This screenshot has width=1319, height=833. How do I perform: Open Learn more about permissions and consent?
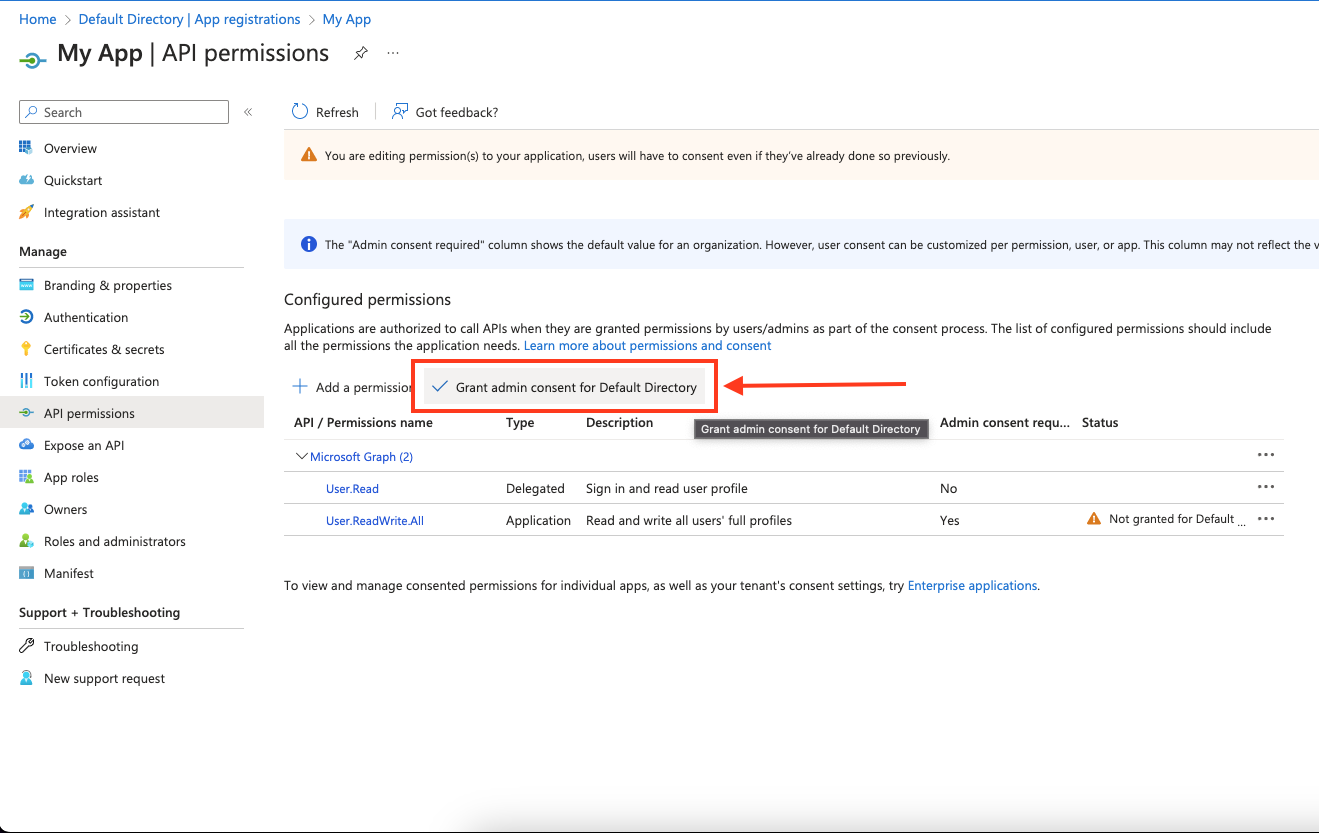(648, 345)
